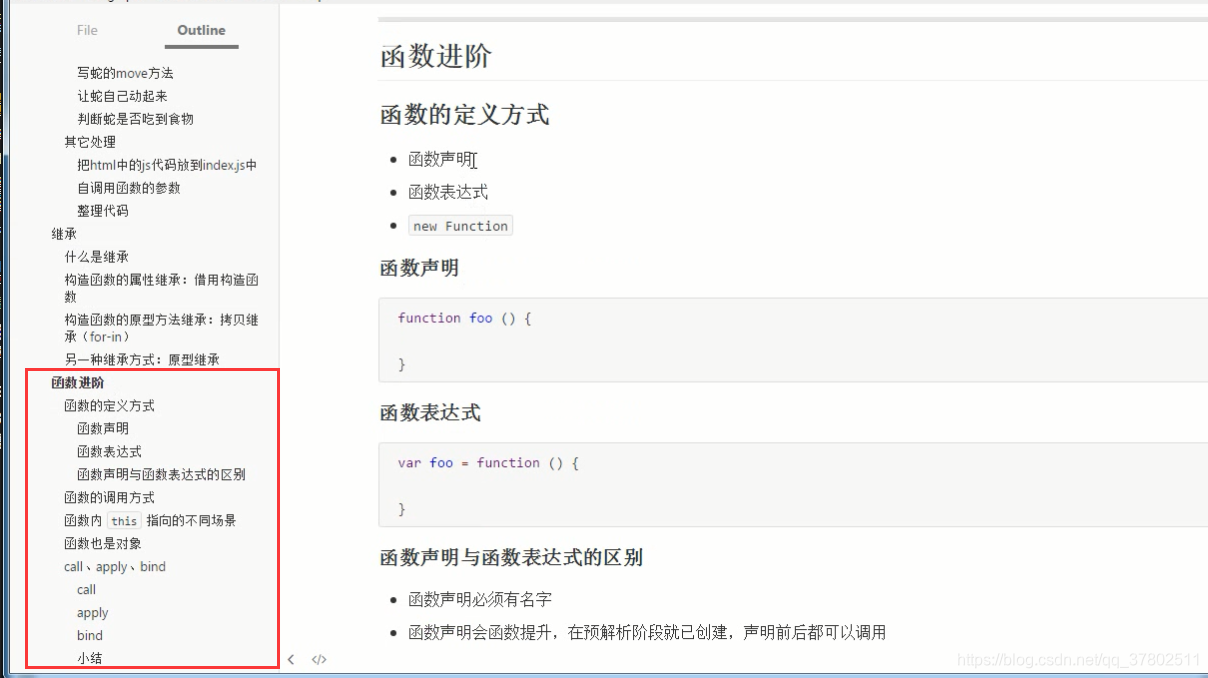Click document heading 函数声明与函数表达式的区别
This screenshot has height=678, width=1208.
[511, 558]
